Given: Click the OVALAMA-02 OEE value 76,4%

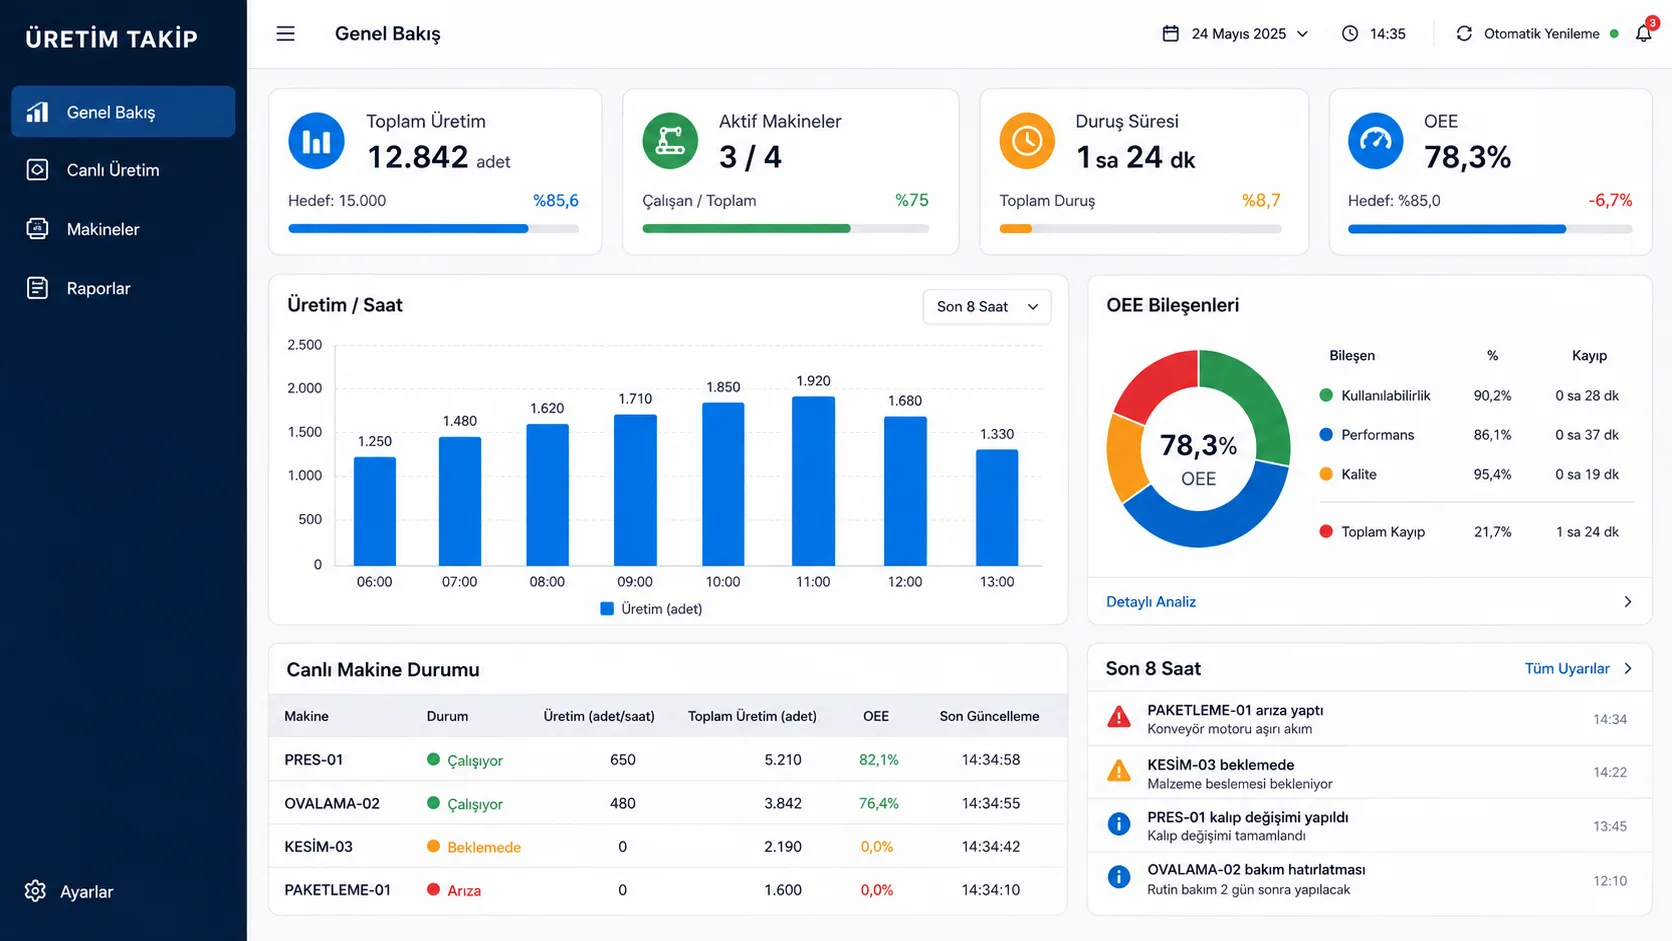Looking at the screenshot, I should click(x=879, y=803).
